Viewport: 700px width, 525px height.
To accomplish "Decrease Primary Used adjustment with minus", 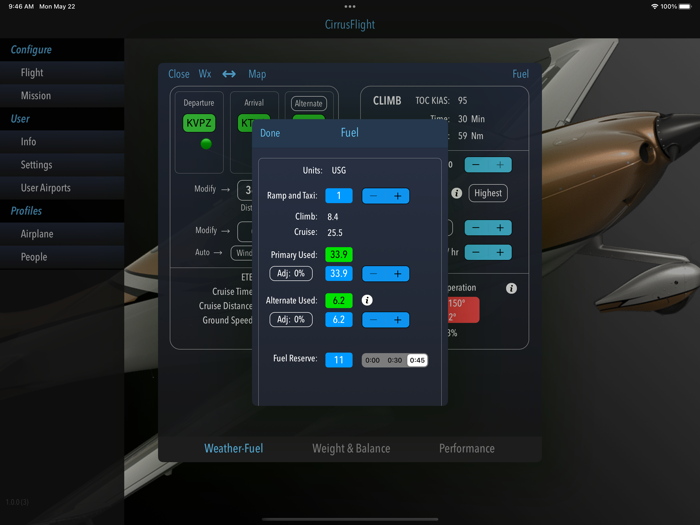I will click(x=374, y=274).
